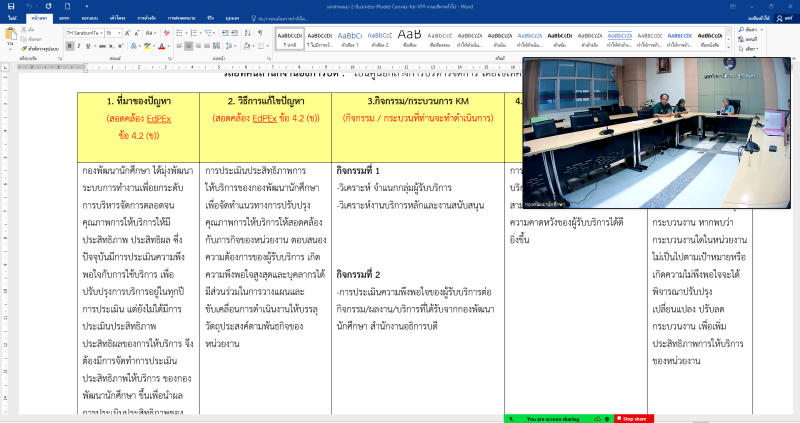Click the Show paragraph marks icon

tap(258, 33)
